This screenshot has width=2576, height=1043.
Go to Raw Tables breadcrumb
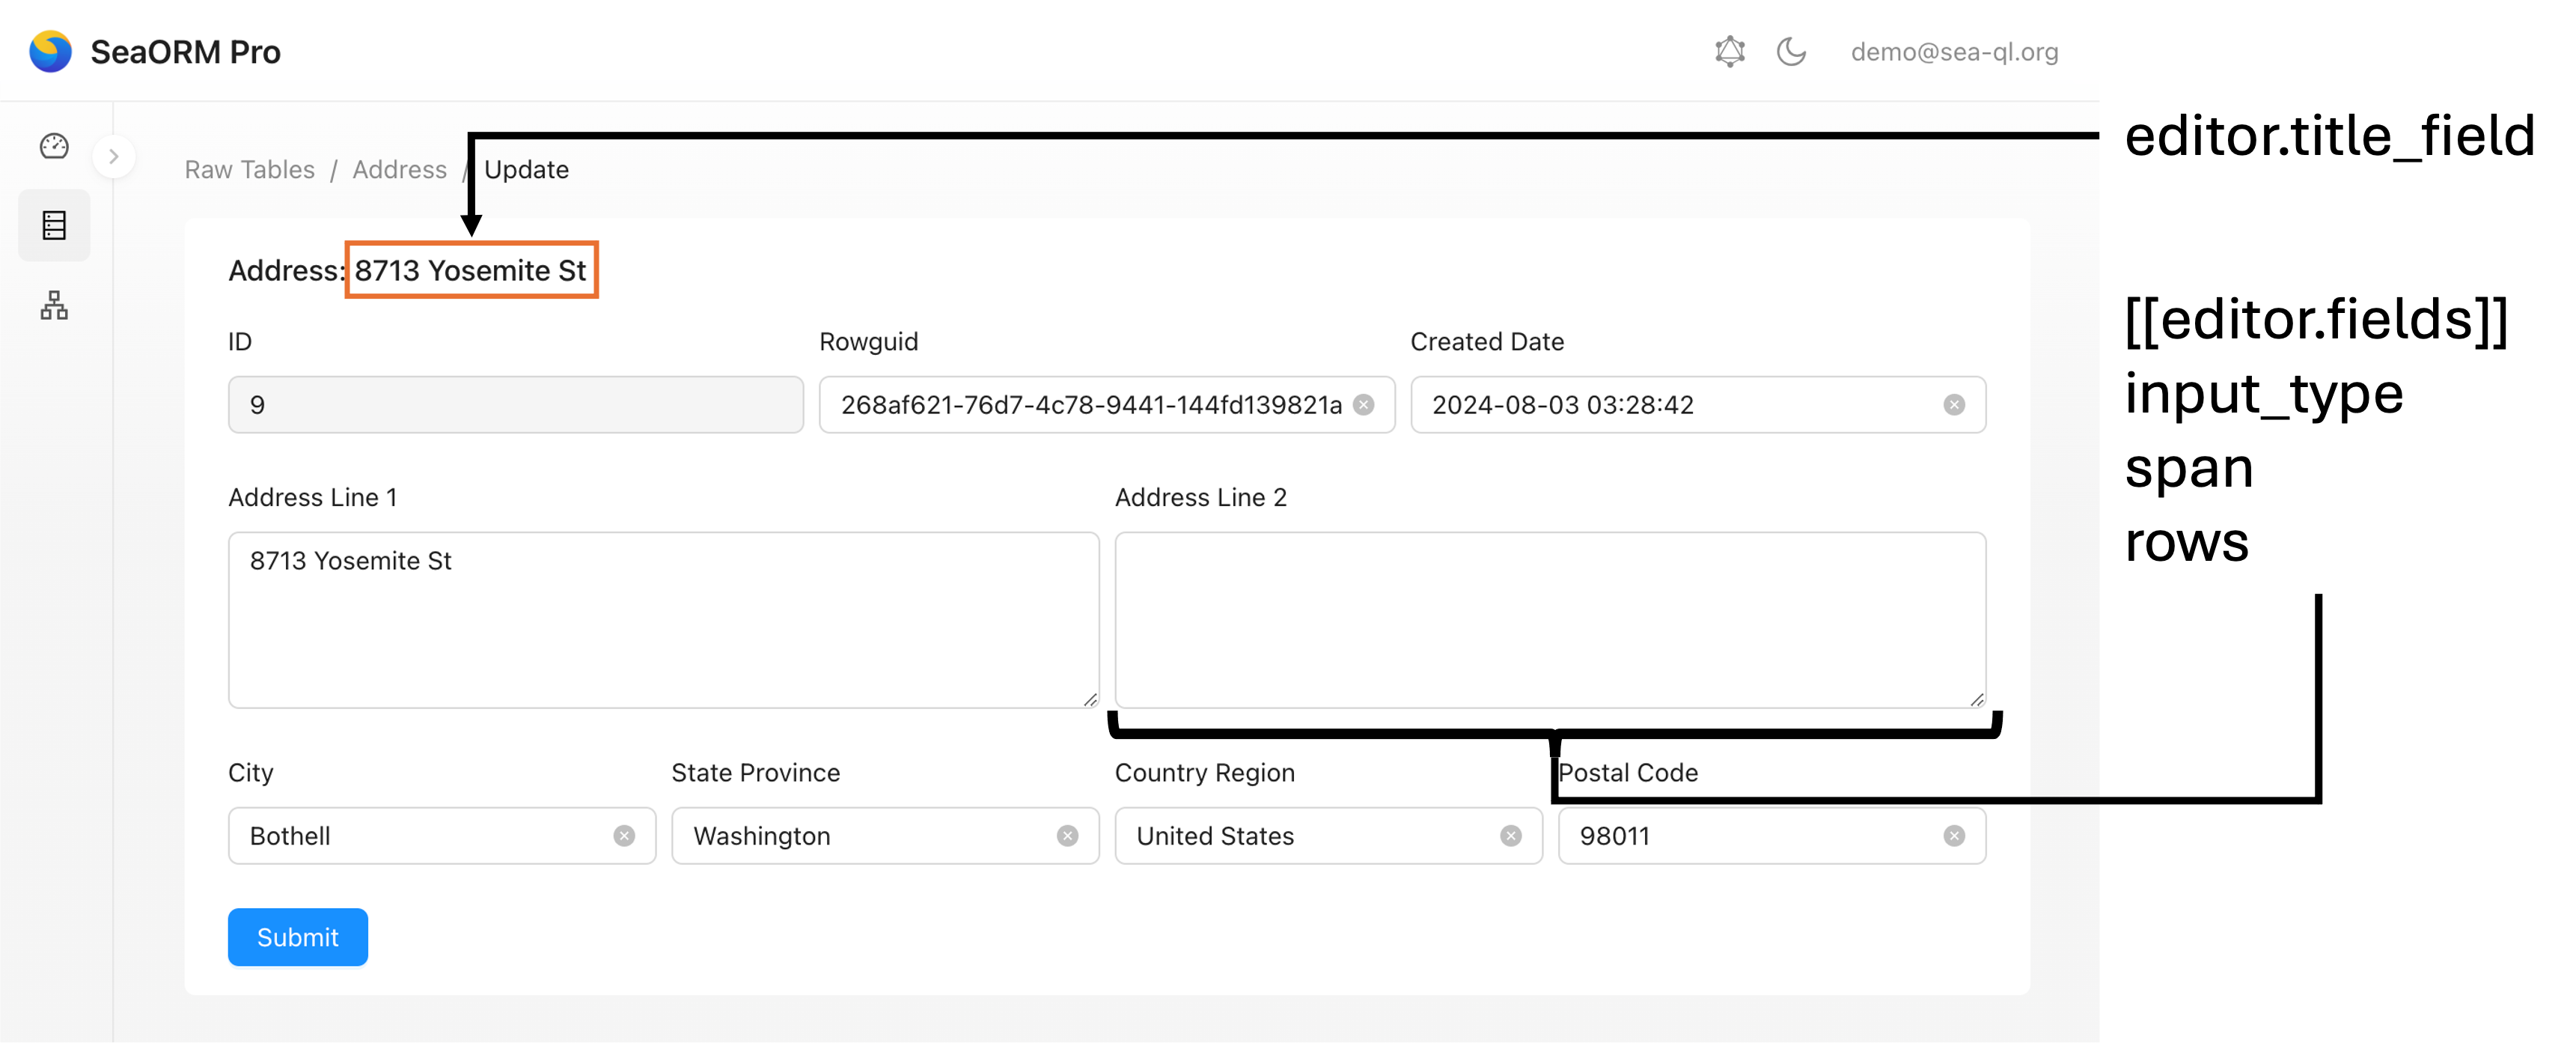pos(249,170)
